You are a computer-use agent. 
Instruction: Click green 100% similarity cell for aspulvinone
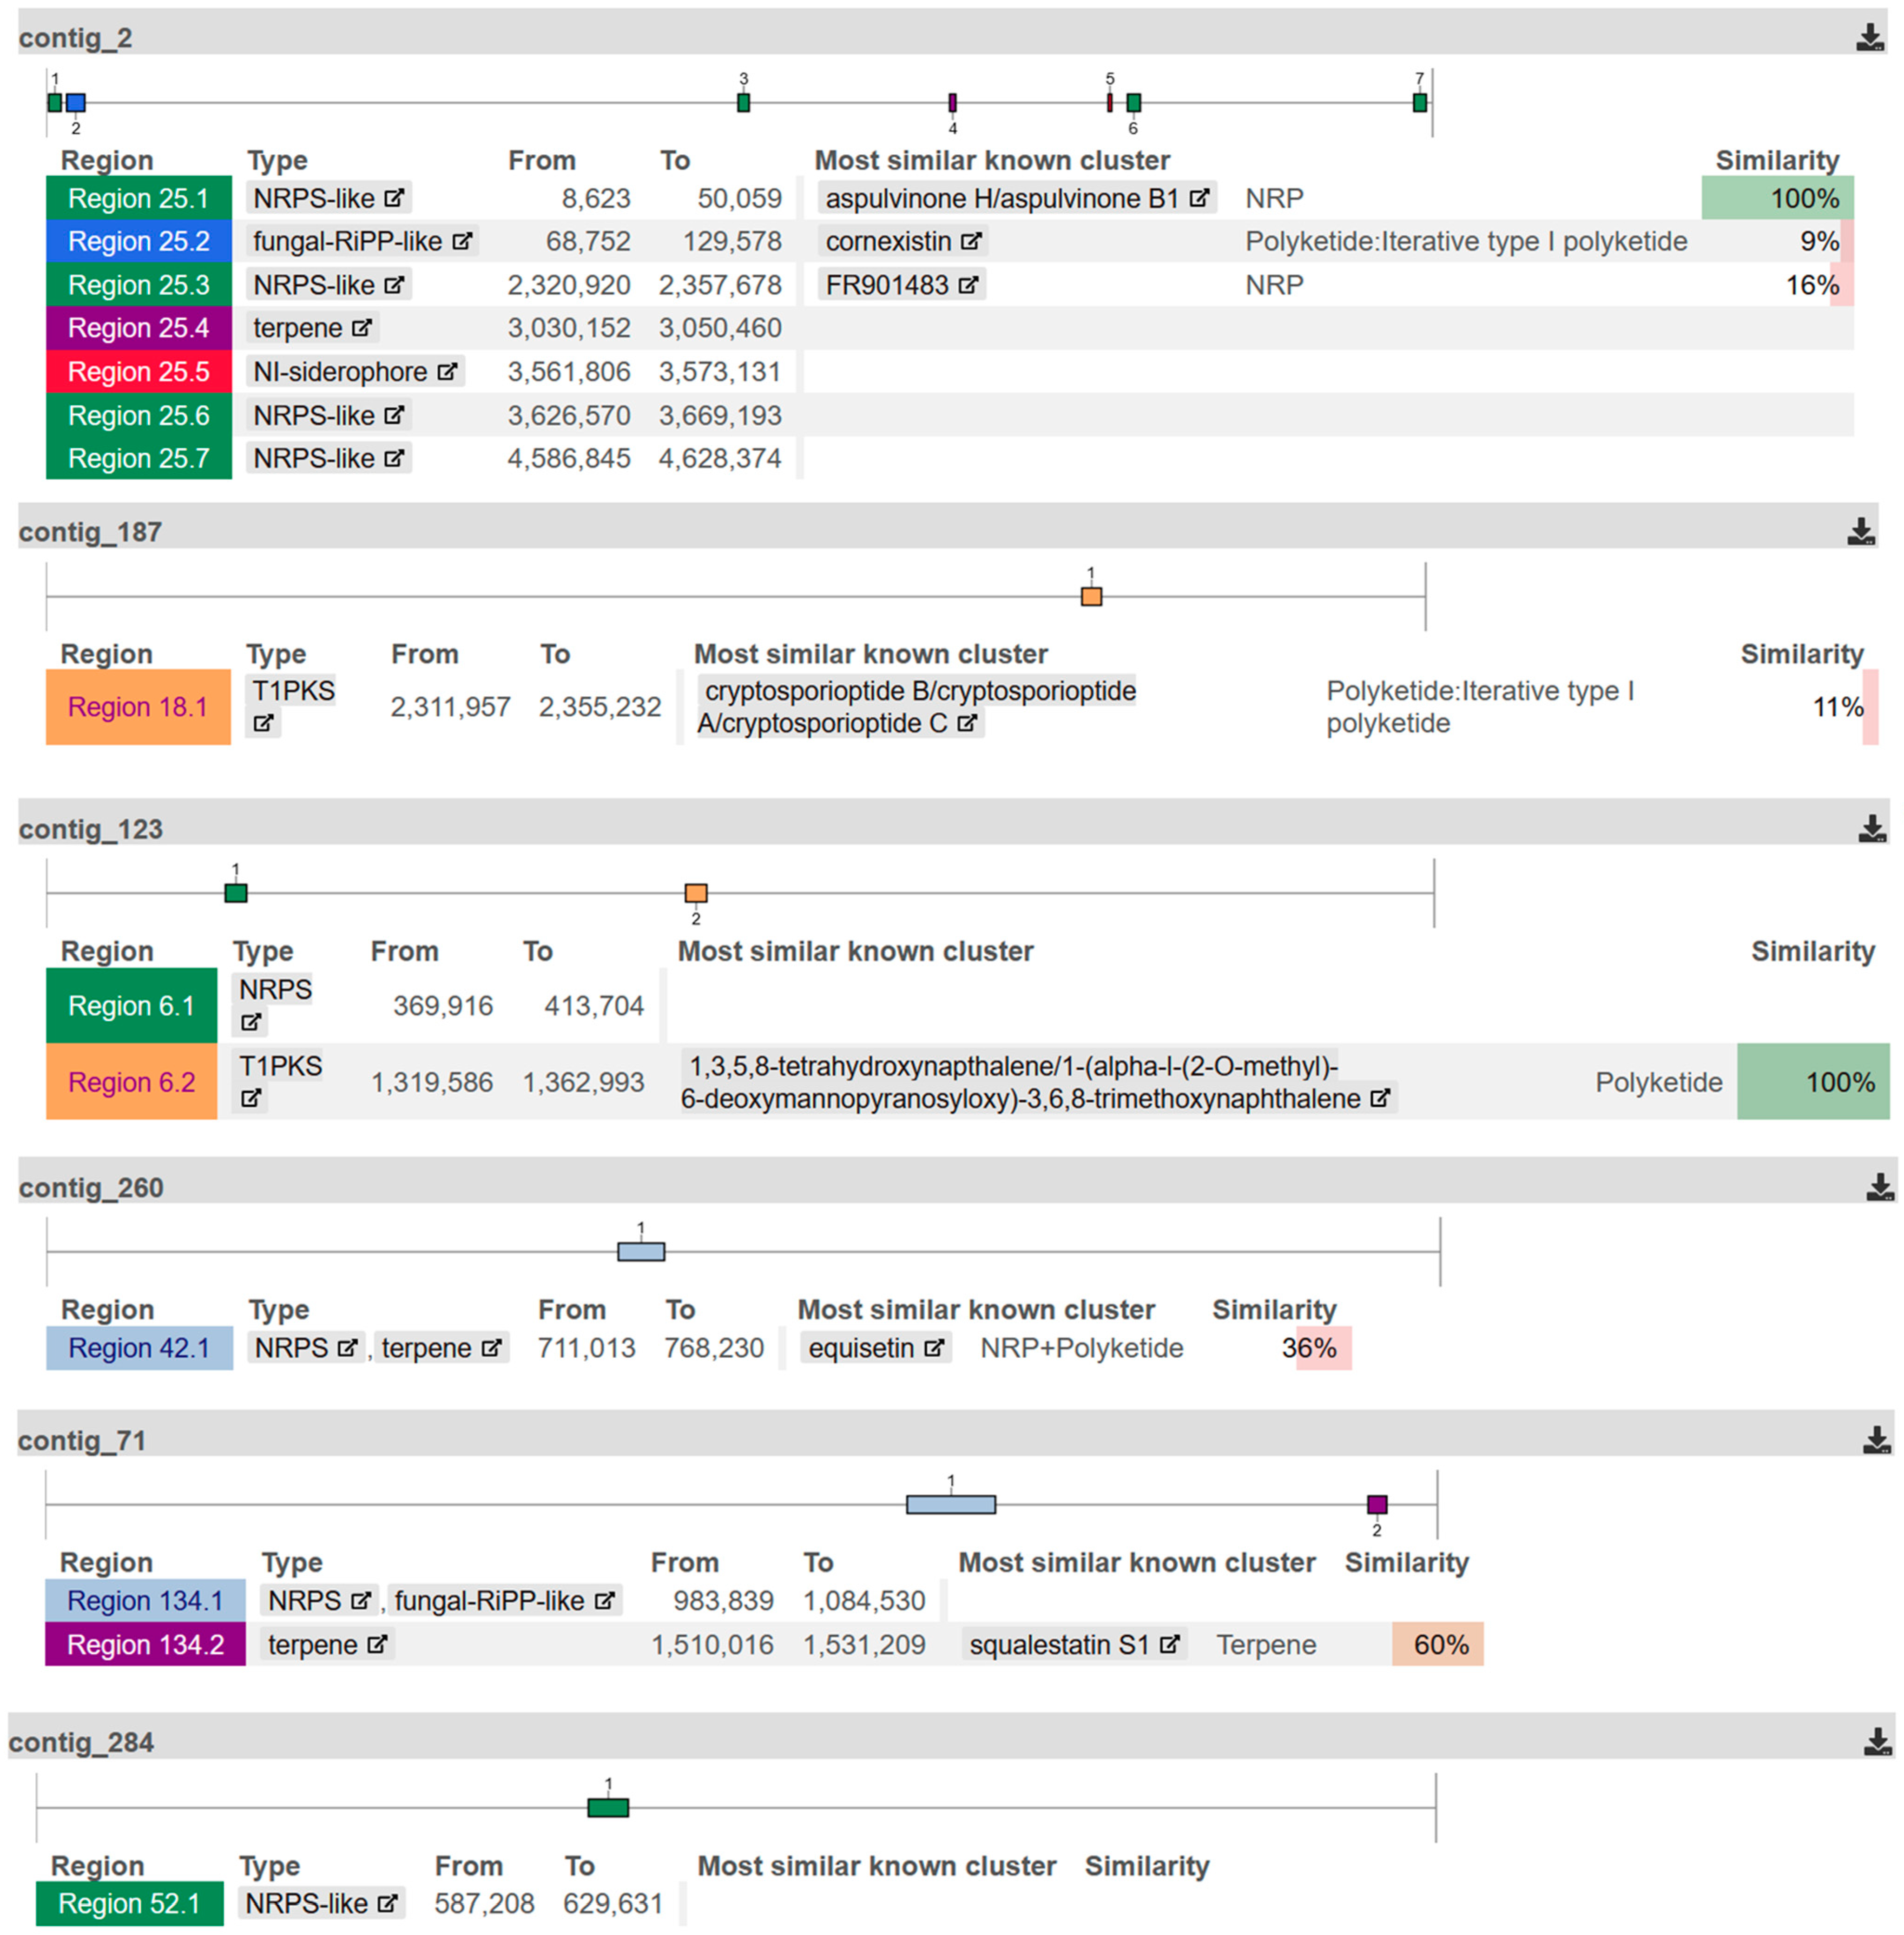(1777, 198)
